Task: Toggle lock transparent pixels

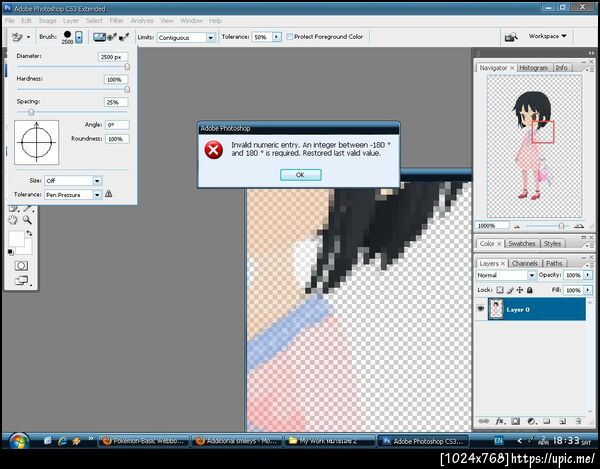Action: [x=500, y=290]
